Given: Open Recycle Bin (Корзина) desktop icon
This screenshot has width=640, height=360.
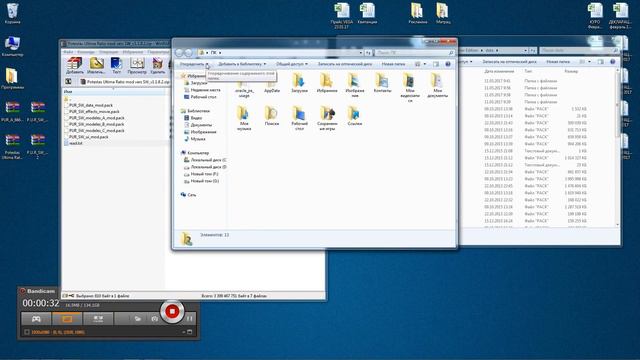Looking at the screenshot, I should tap(12, 13).
